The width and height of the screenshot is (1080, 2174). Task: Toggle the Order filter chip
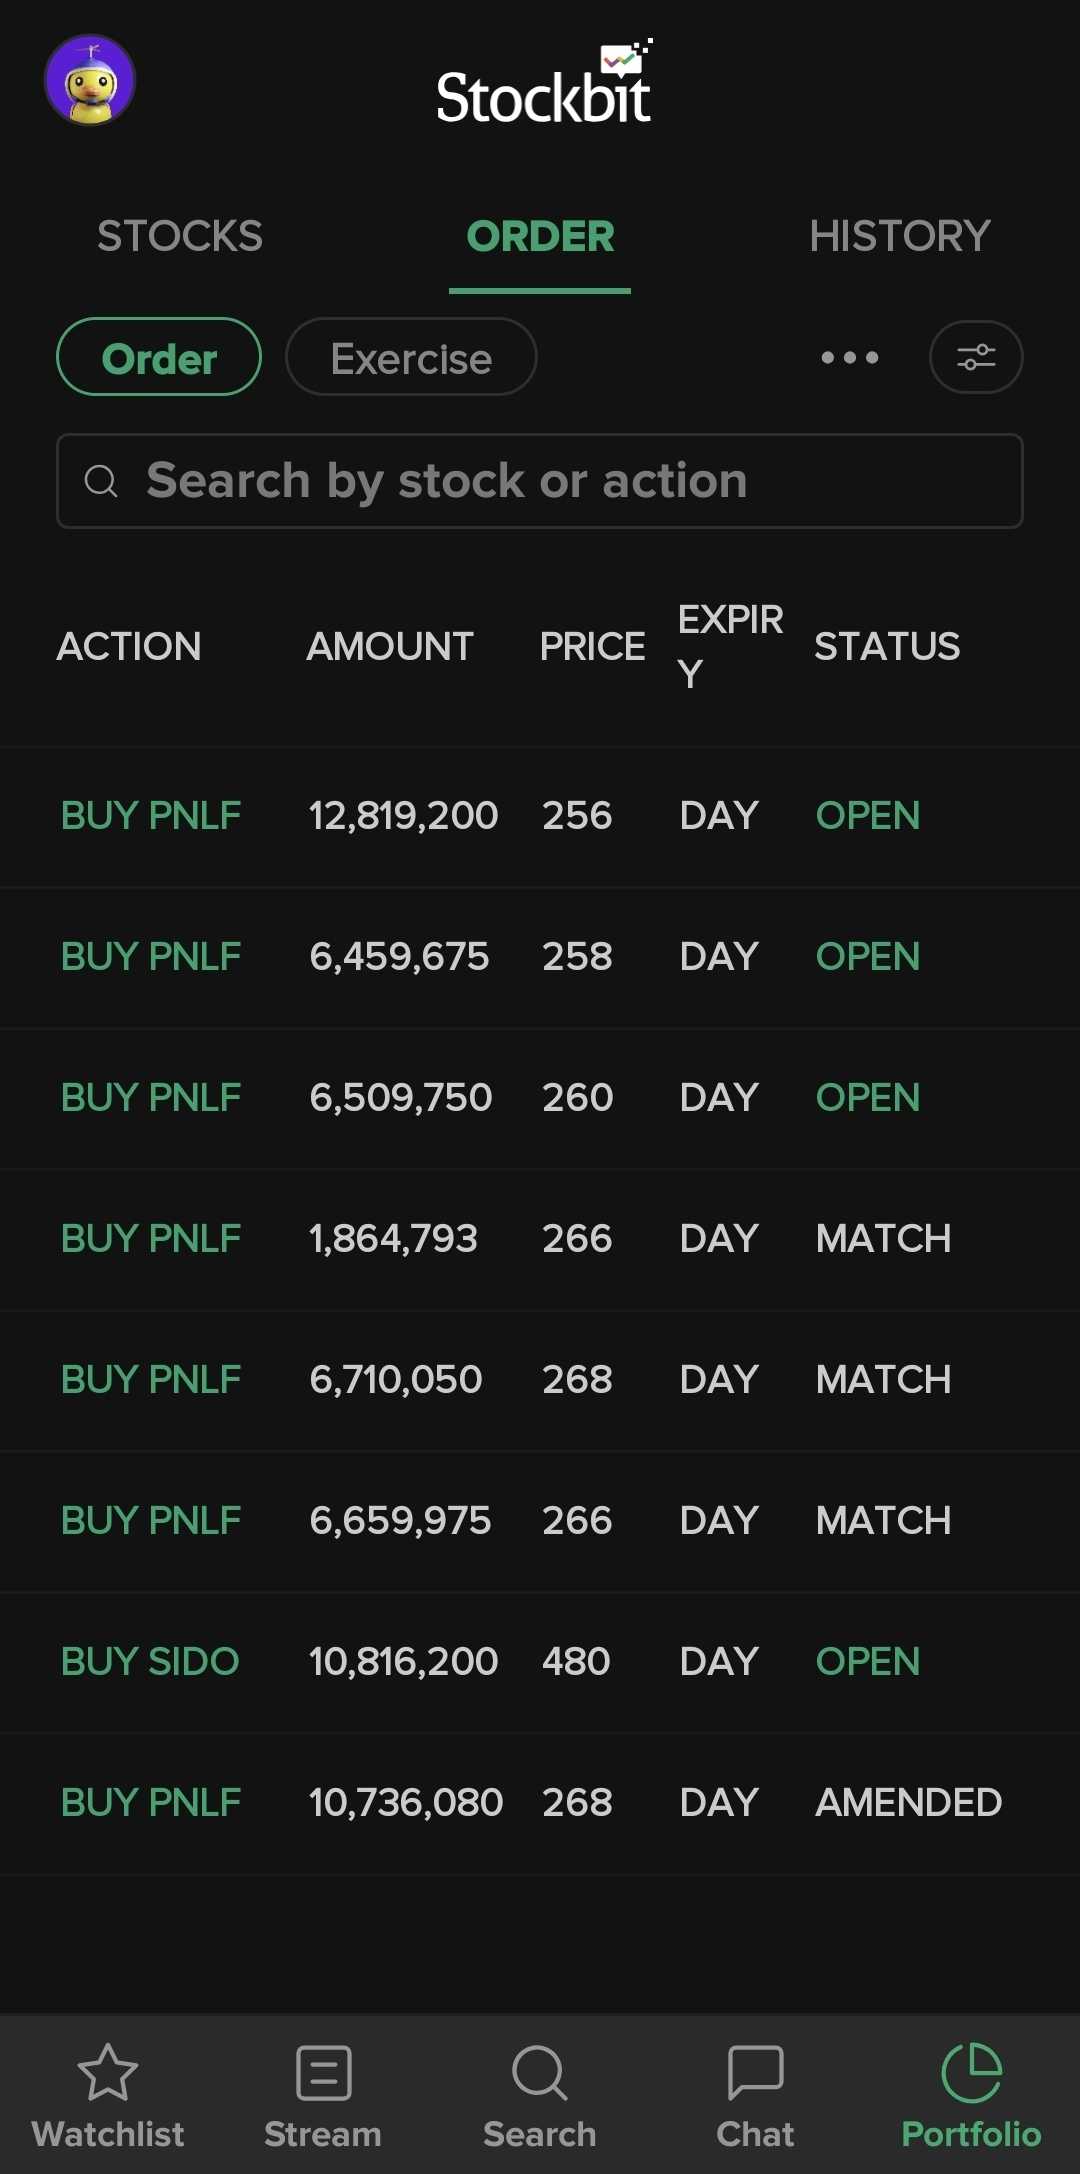click(159, 357)
